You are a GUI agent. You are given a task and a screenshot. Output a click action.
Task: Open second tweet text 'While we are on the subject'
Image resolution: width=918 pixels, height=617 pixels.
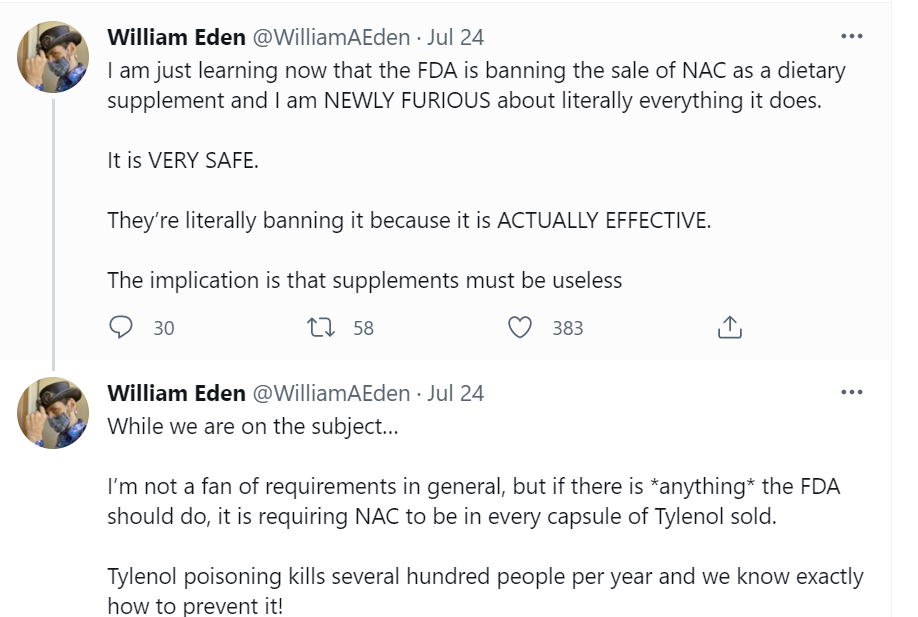point(253,424)
